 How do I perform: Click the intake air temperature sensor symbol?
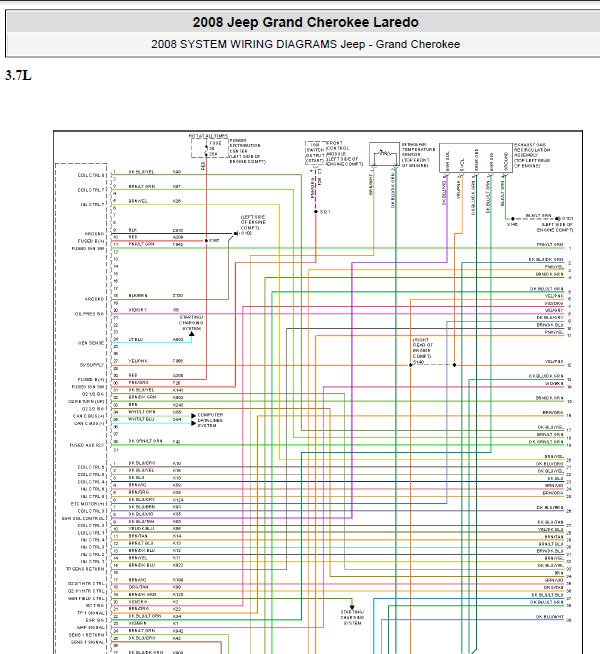point(383,155)
